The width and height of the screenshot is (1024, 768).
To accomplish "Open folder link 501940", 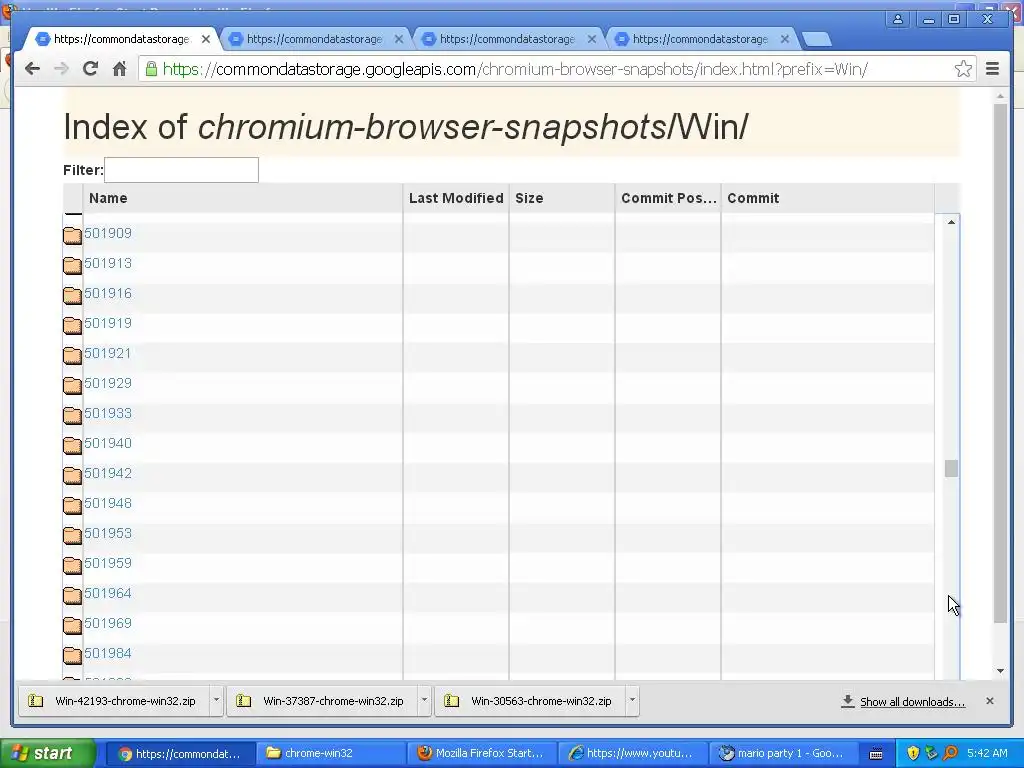I will [108, 443].
